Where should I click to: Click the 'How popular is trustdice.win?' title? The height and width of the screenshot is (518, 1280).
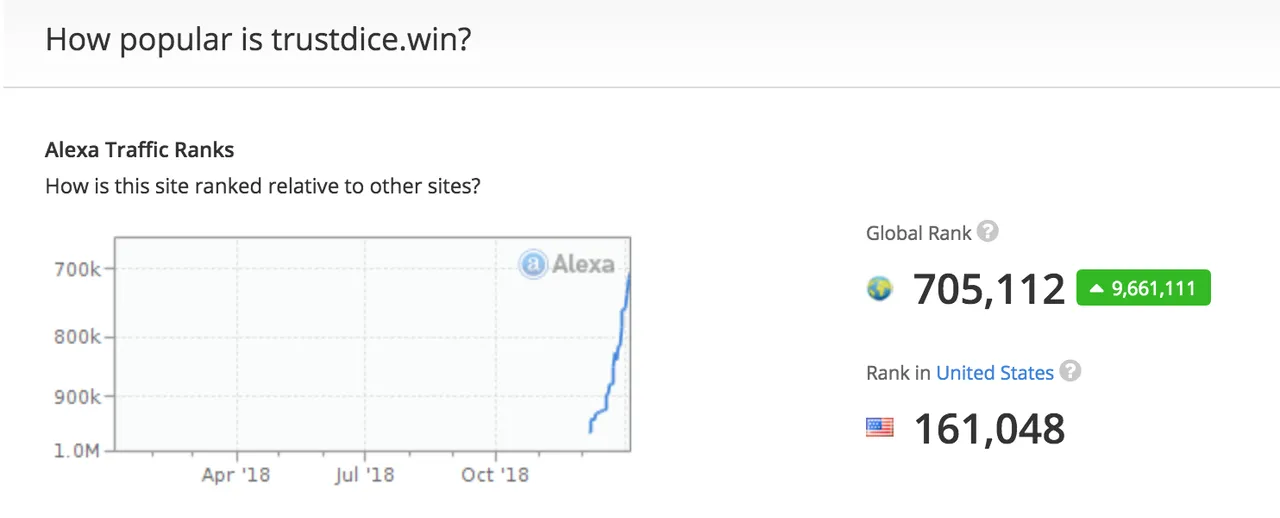(x=258, y=40)
